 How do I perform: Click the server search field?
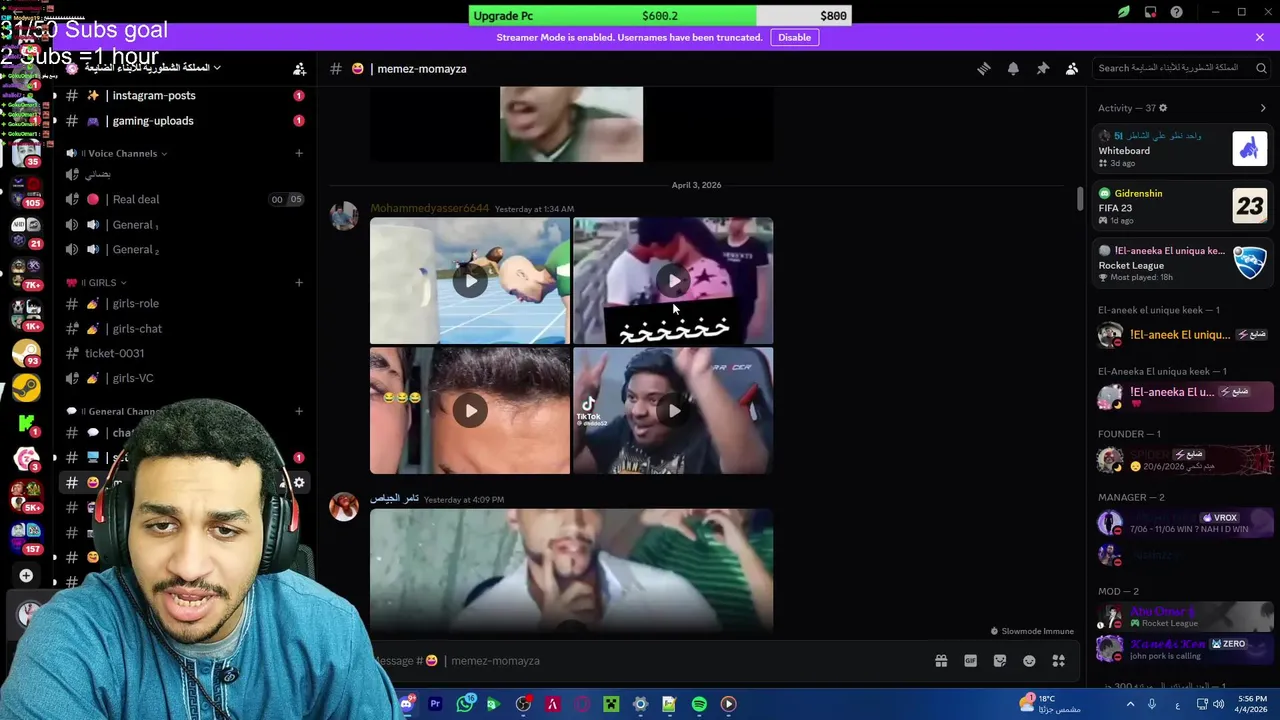(x=1180, y=68)
